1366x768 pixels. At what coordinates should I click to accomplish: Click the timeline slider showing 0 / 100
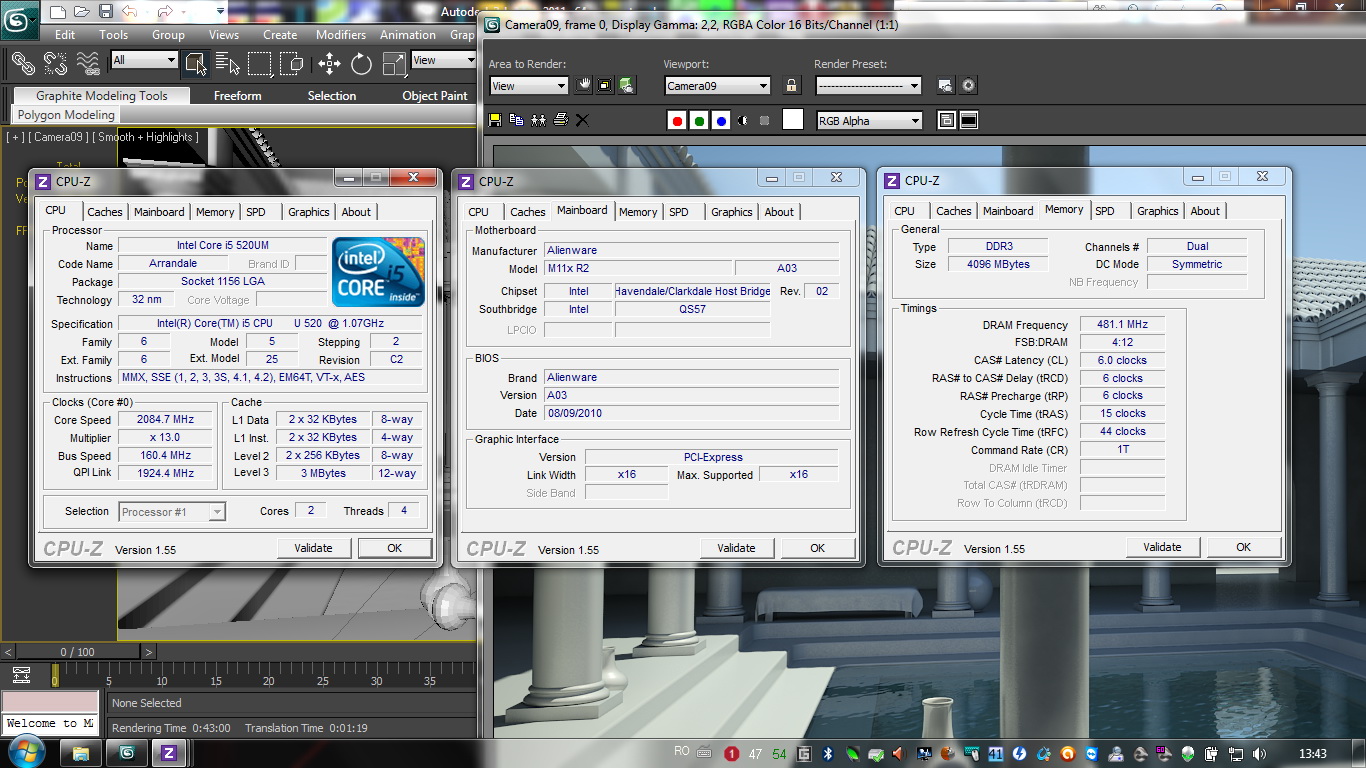77,652
